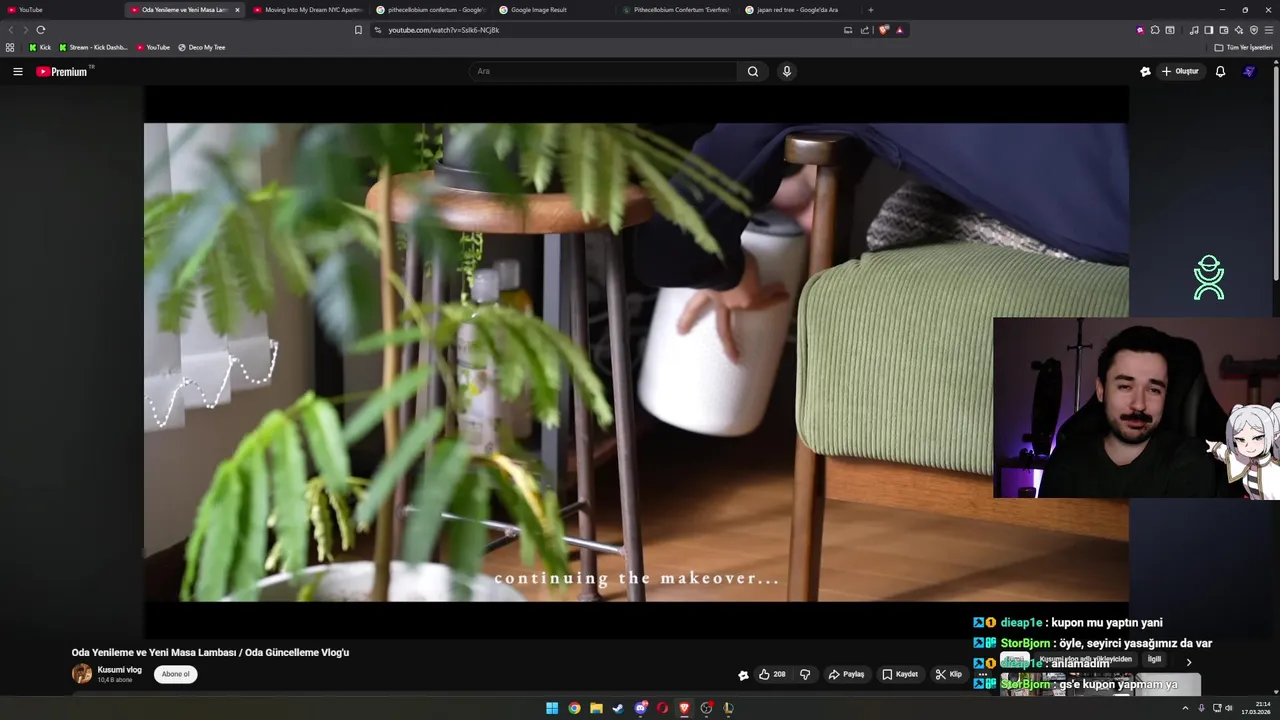This screenshot has height=720, width=1280.
Task: Switch to Google Image Result tab
Action: point(554,10)
